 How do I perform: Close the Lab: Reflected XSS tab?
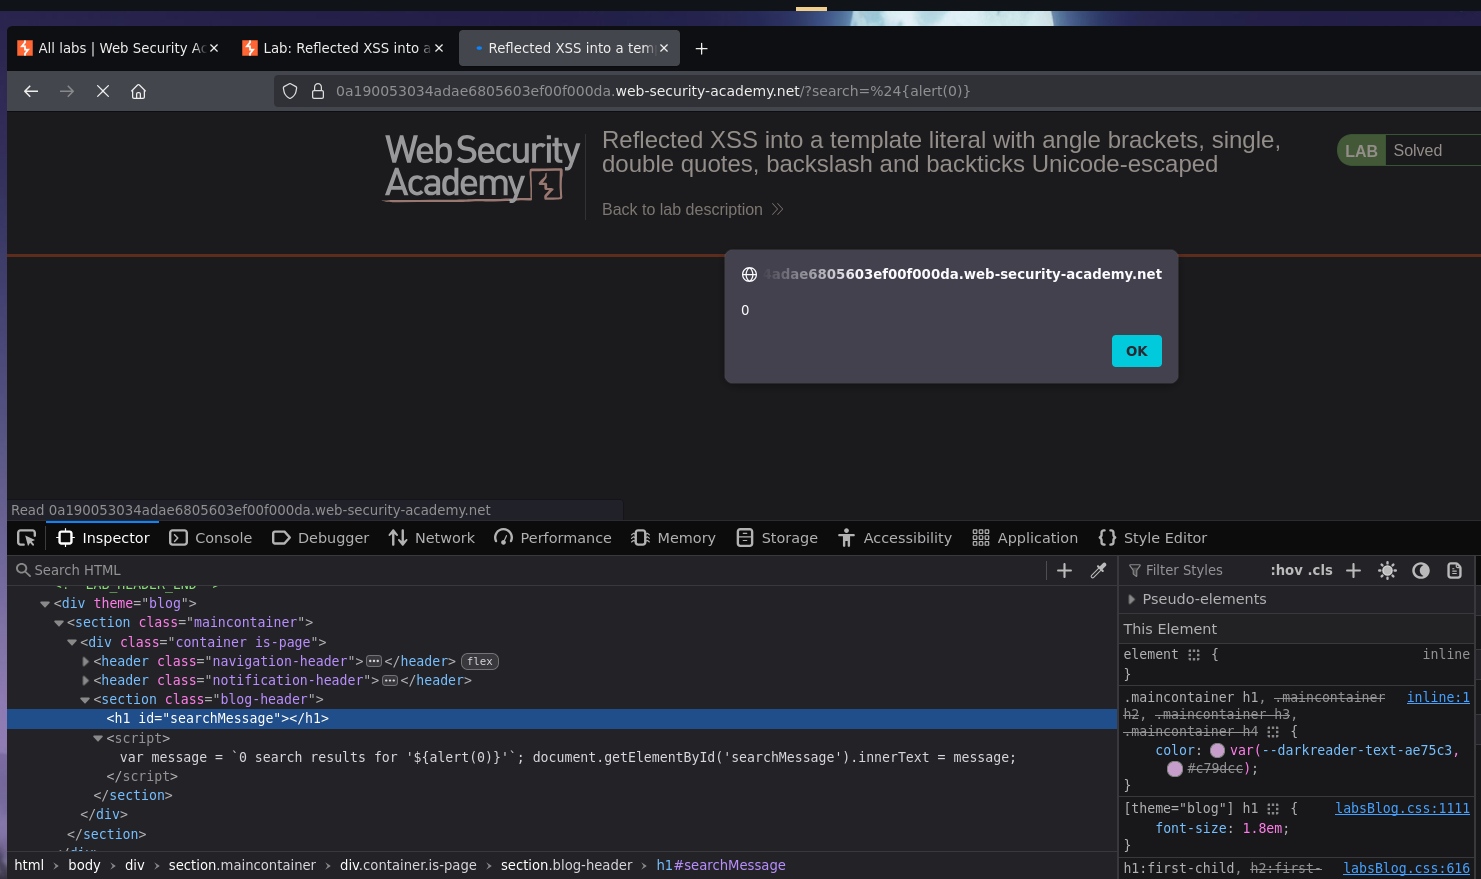point(439,48)
